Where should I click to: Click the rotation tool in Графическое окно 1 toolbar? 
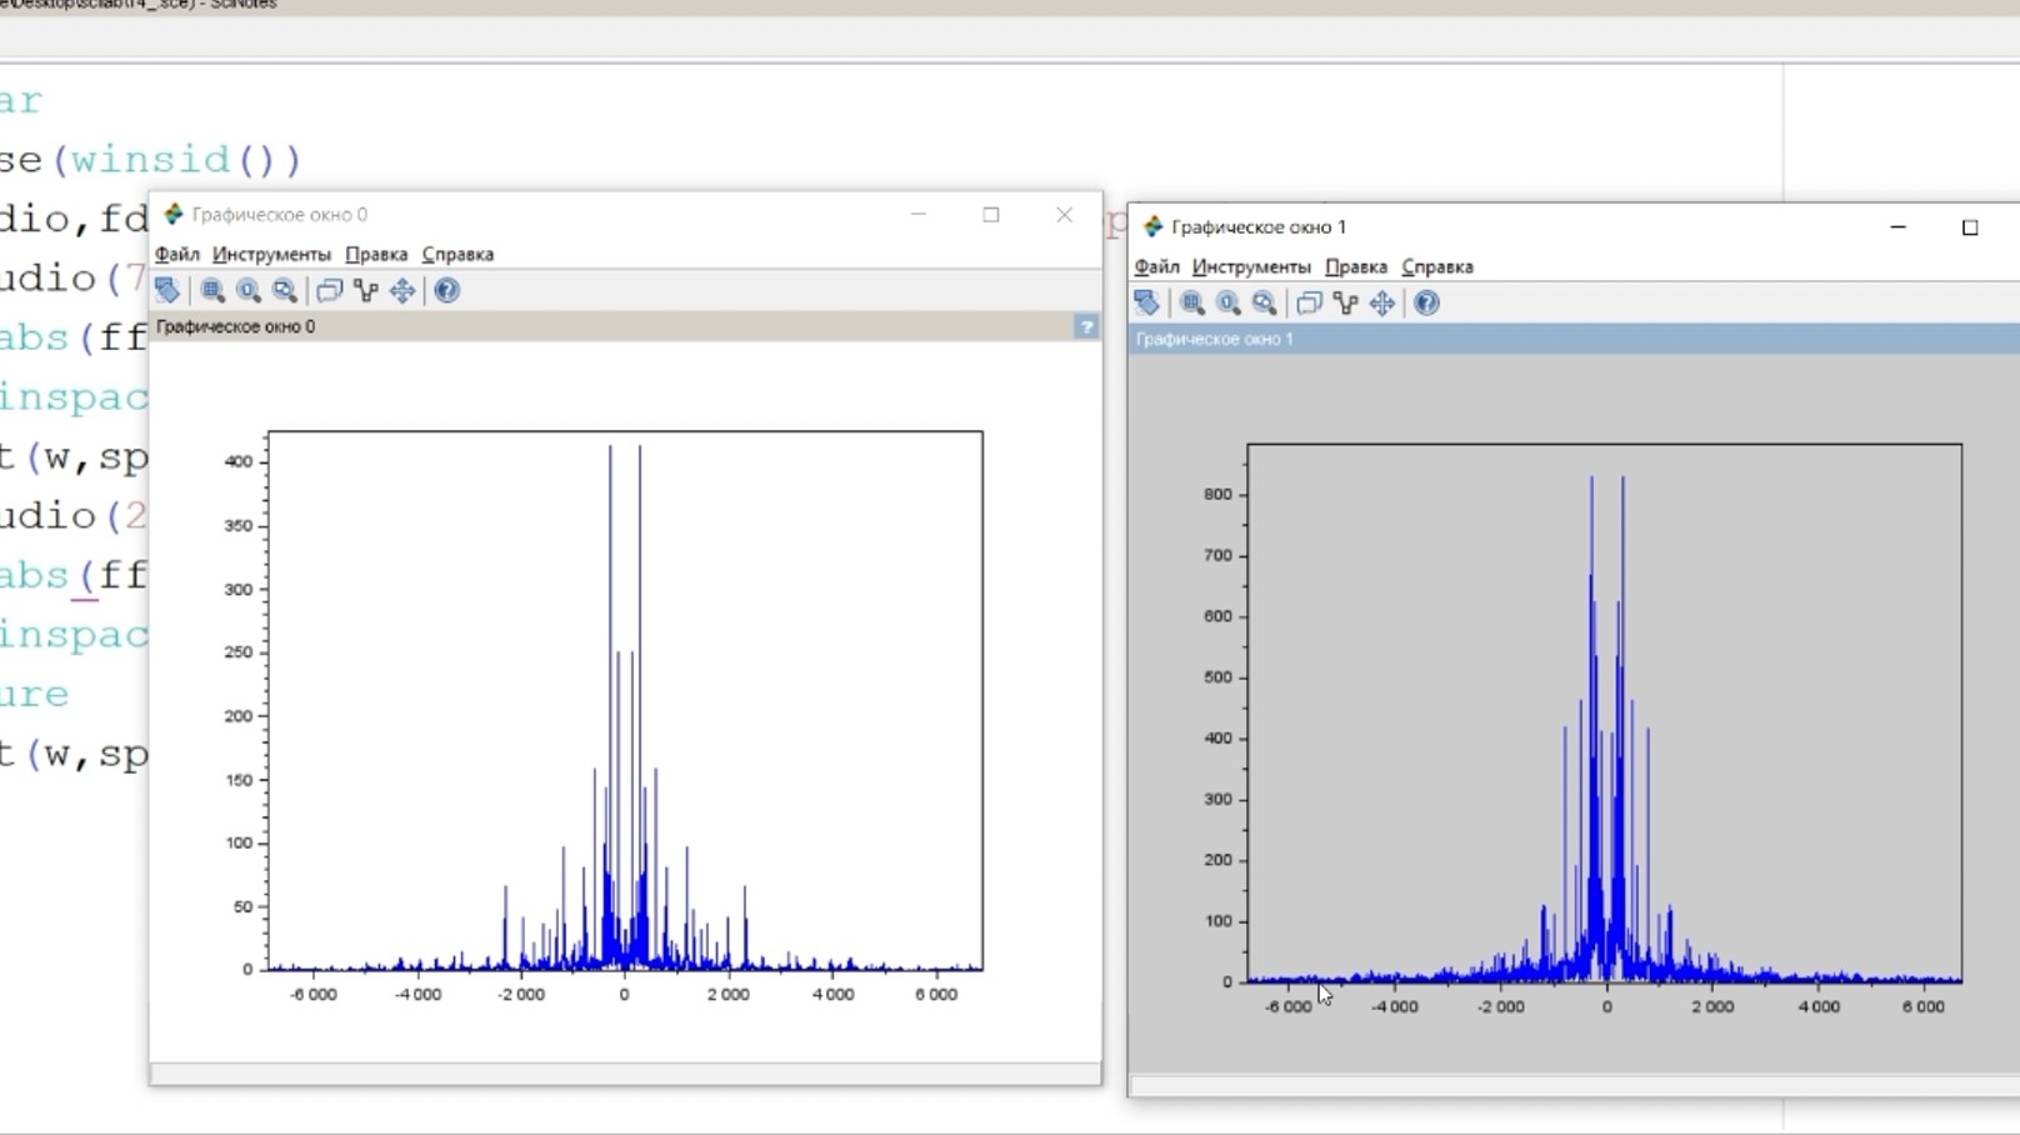(1147, 303)
